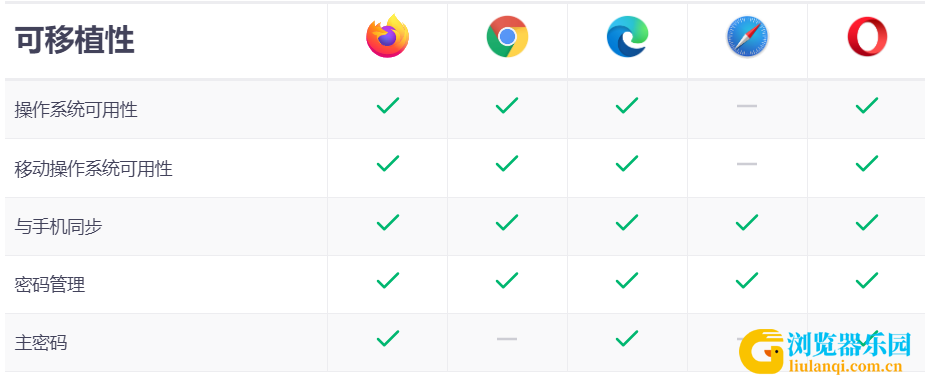Viewport: 925px width, 376px height.
Task: Click Safari checkmark in 与手机同步 row
Action: (747, 223)
